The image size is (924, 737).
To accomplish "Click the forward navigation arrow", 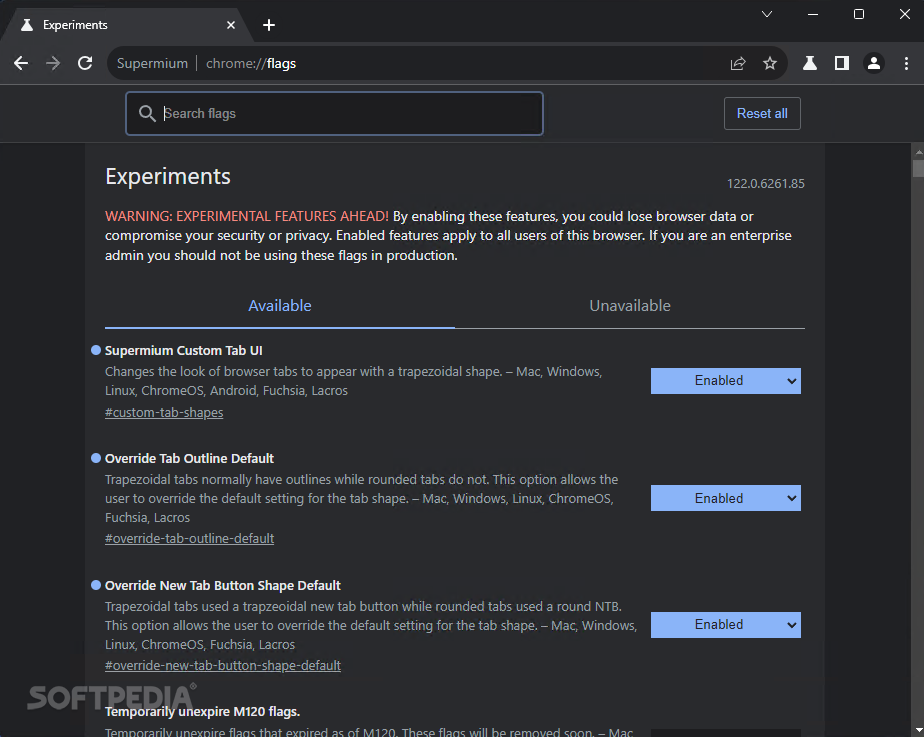I will (x=53, y=63).
